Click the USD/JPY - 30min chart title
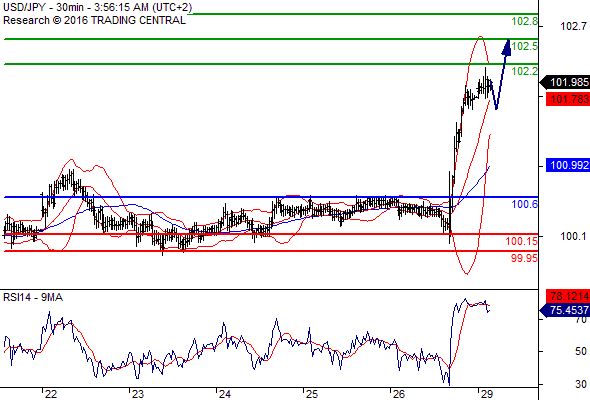This screenshot has width=590, height=400. (97, 8)
